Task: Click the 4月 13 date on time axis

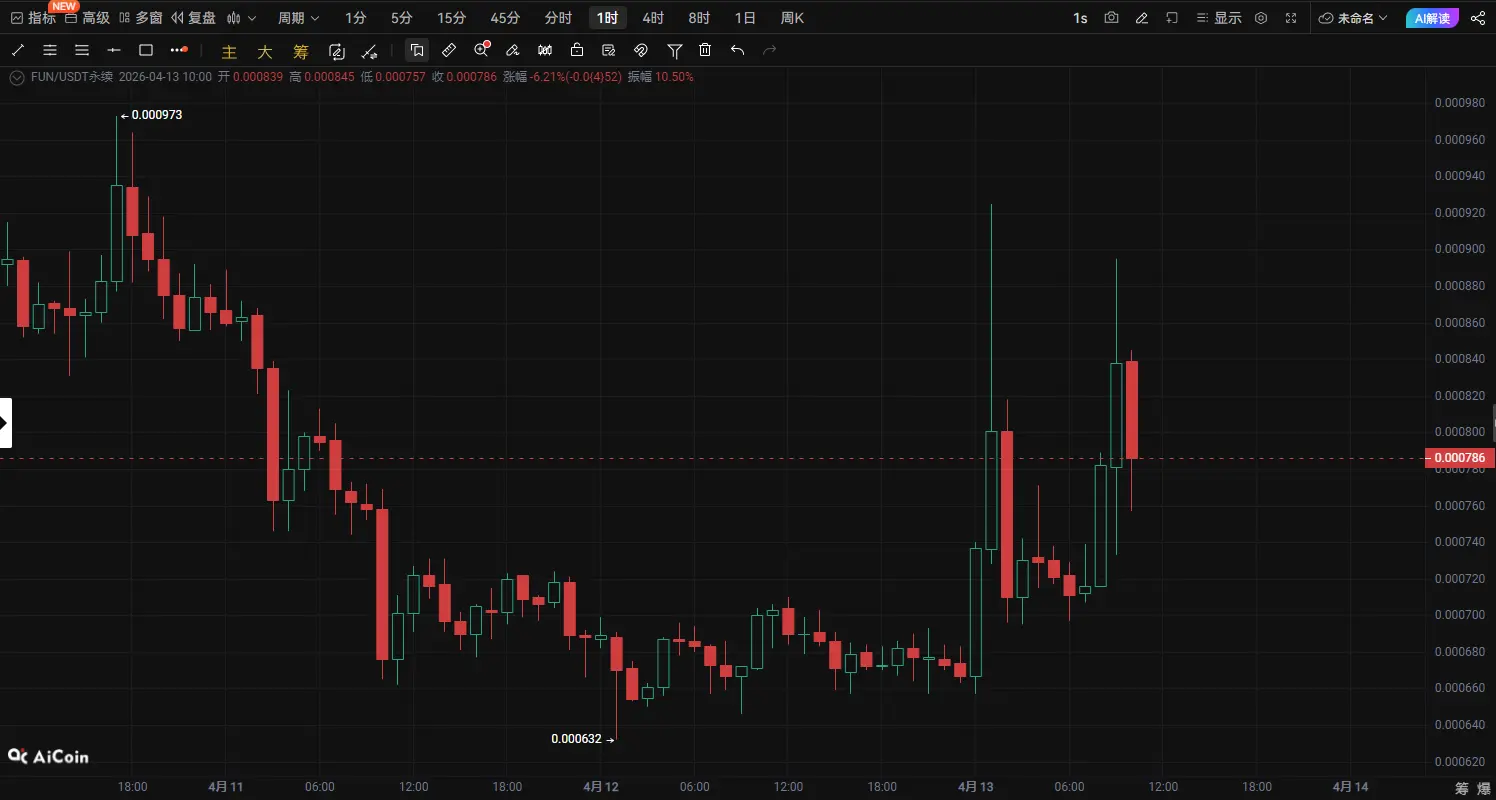Action: point(975,787)
